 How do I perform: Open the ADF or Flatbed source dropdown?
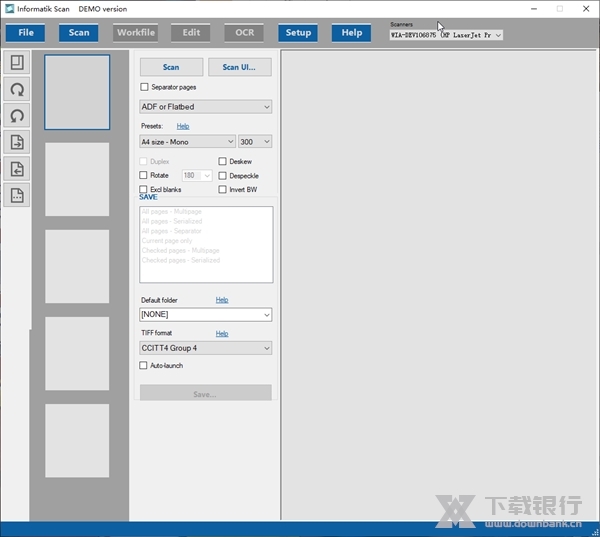(205, 107)
